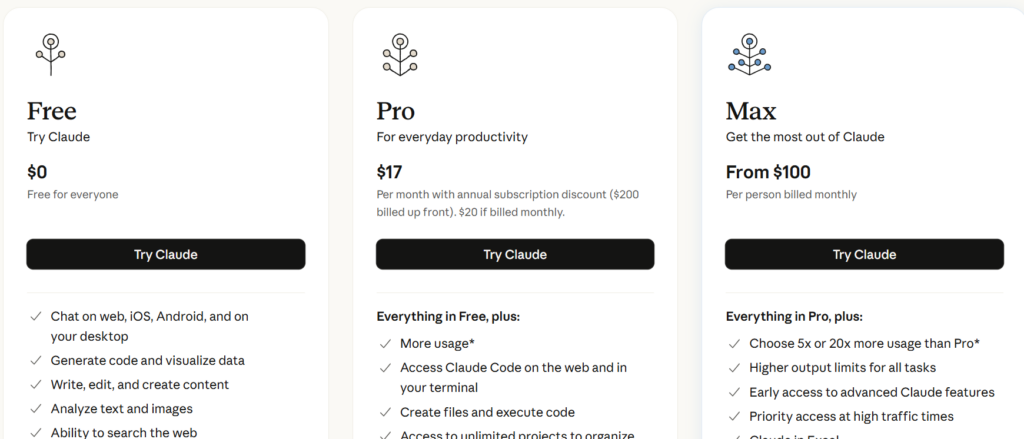
Task: Click the Try Claude button under Free
Action: coord(166,254)
